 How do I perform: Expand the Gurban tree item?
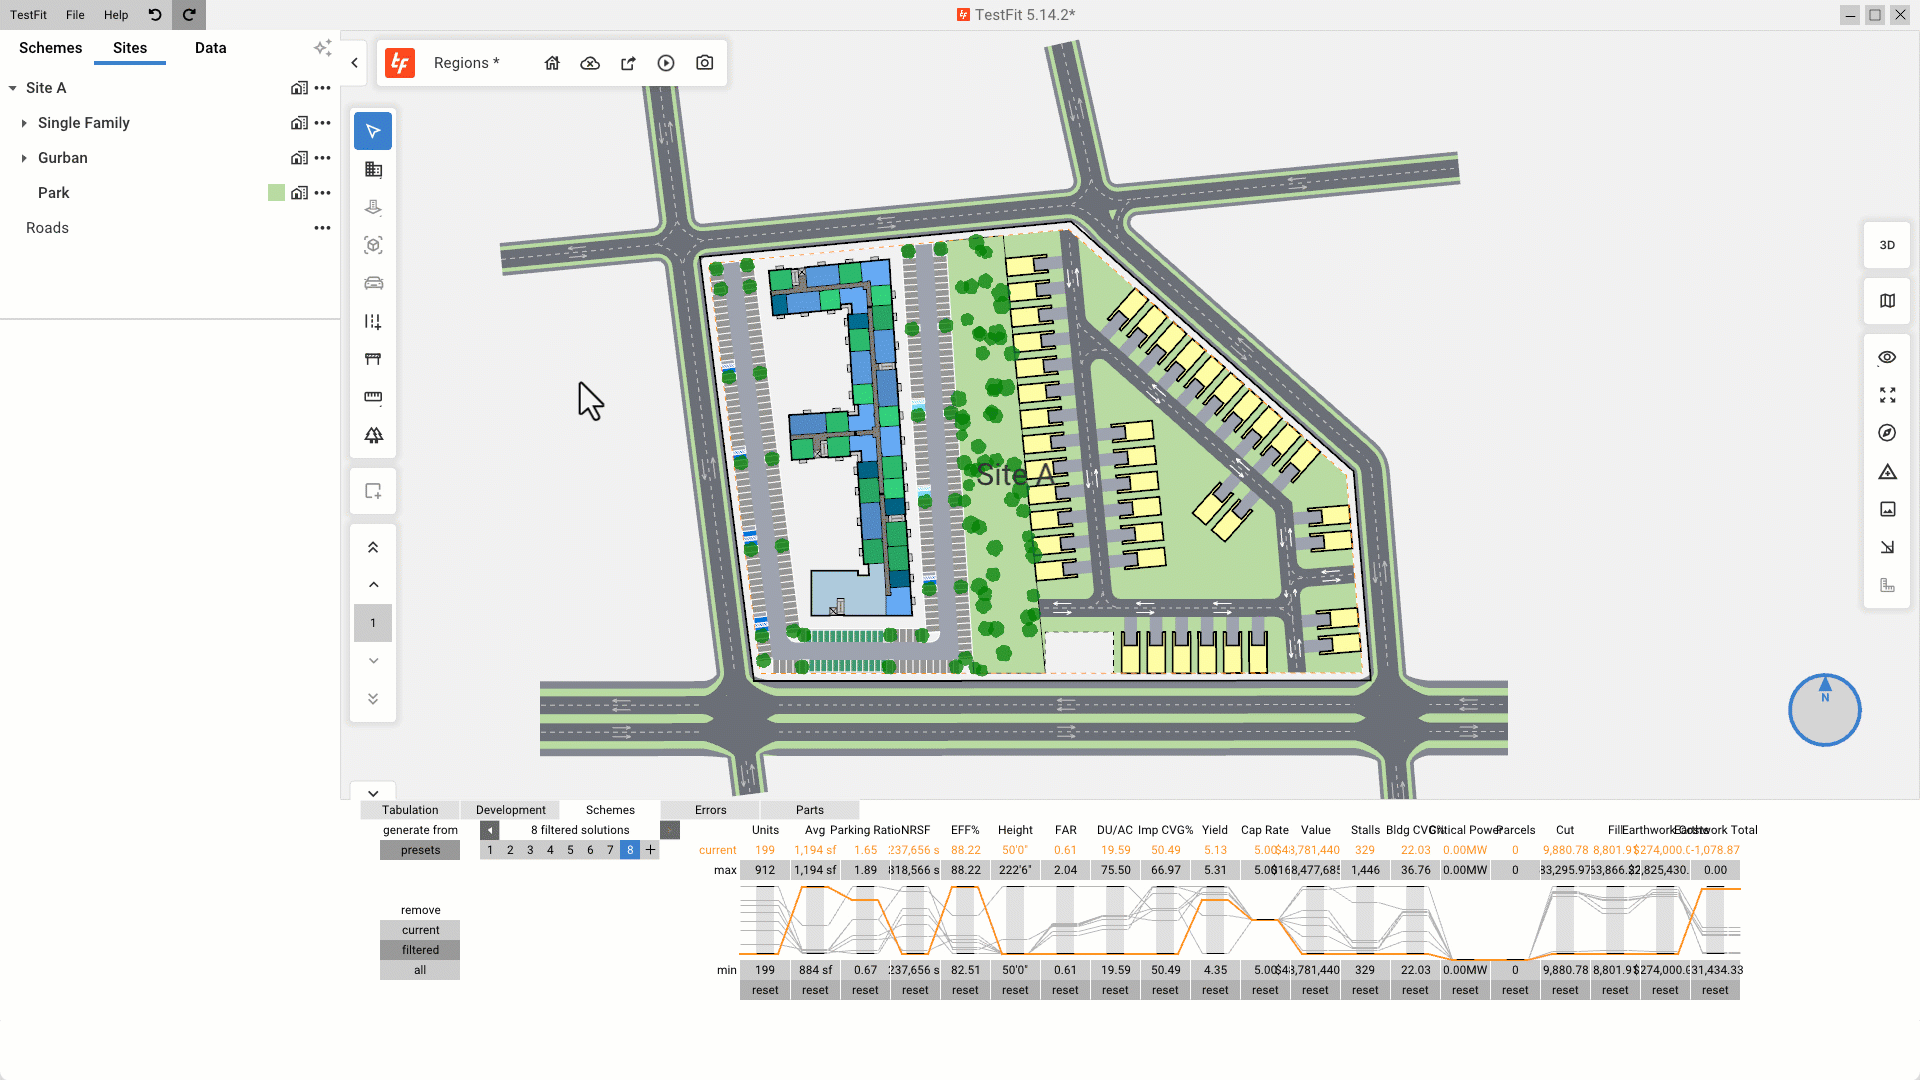coord(24,158)
